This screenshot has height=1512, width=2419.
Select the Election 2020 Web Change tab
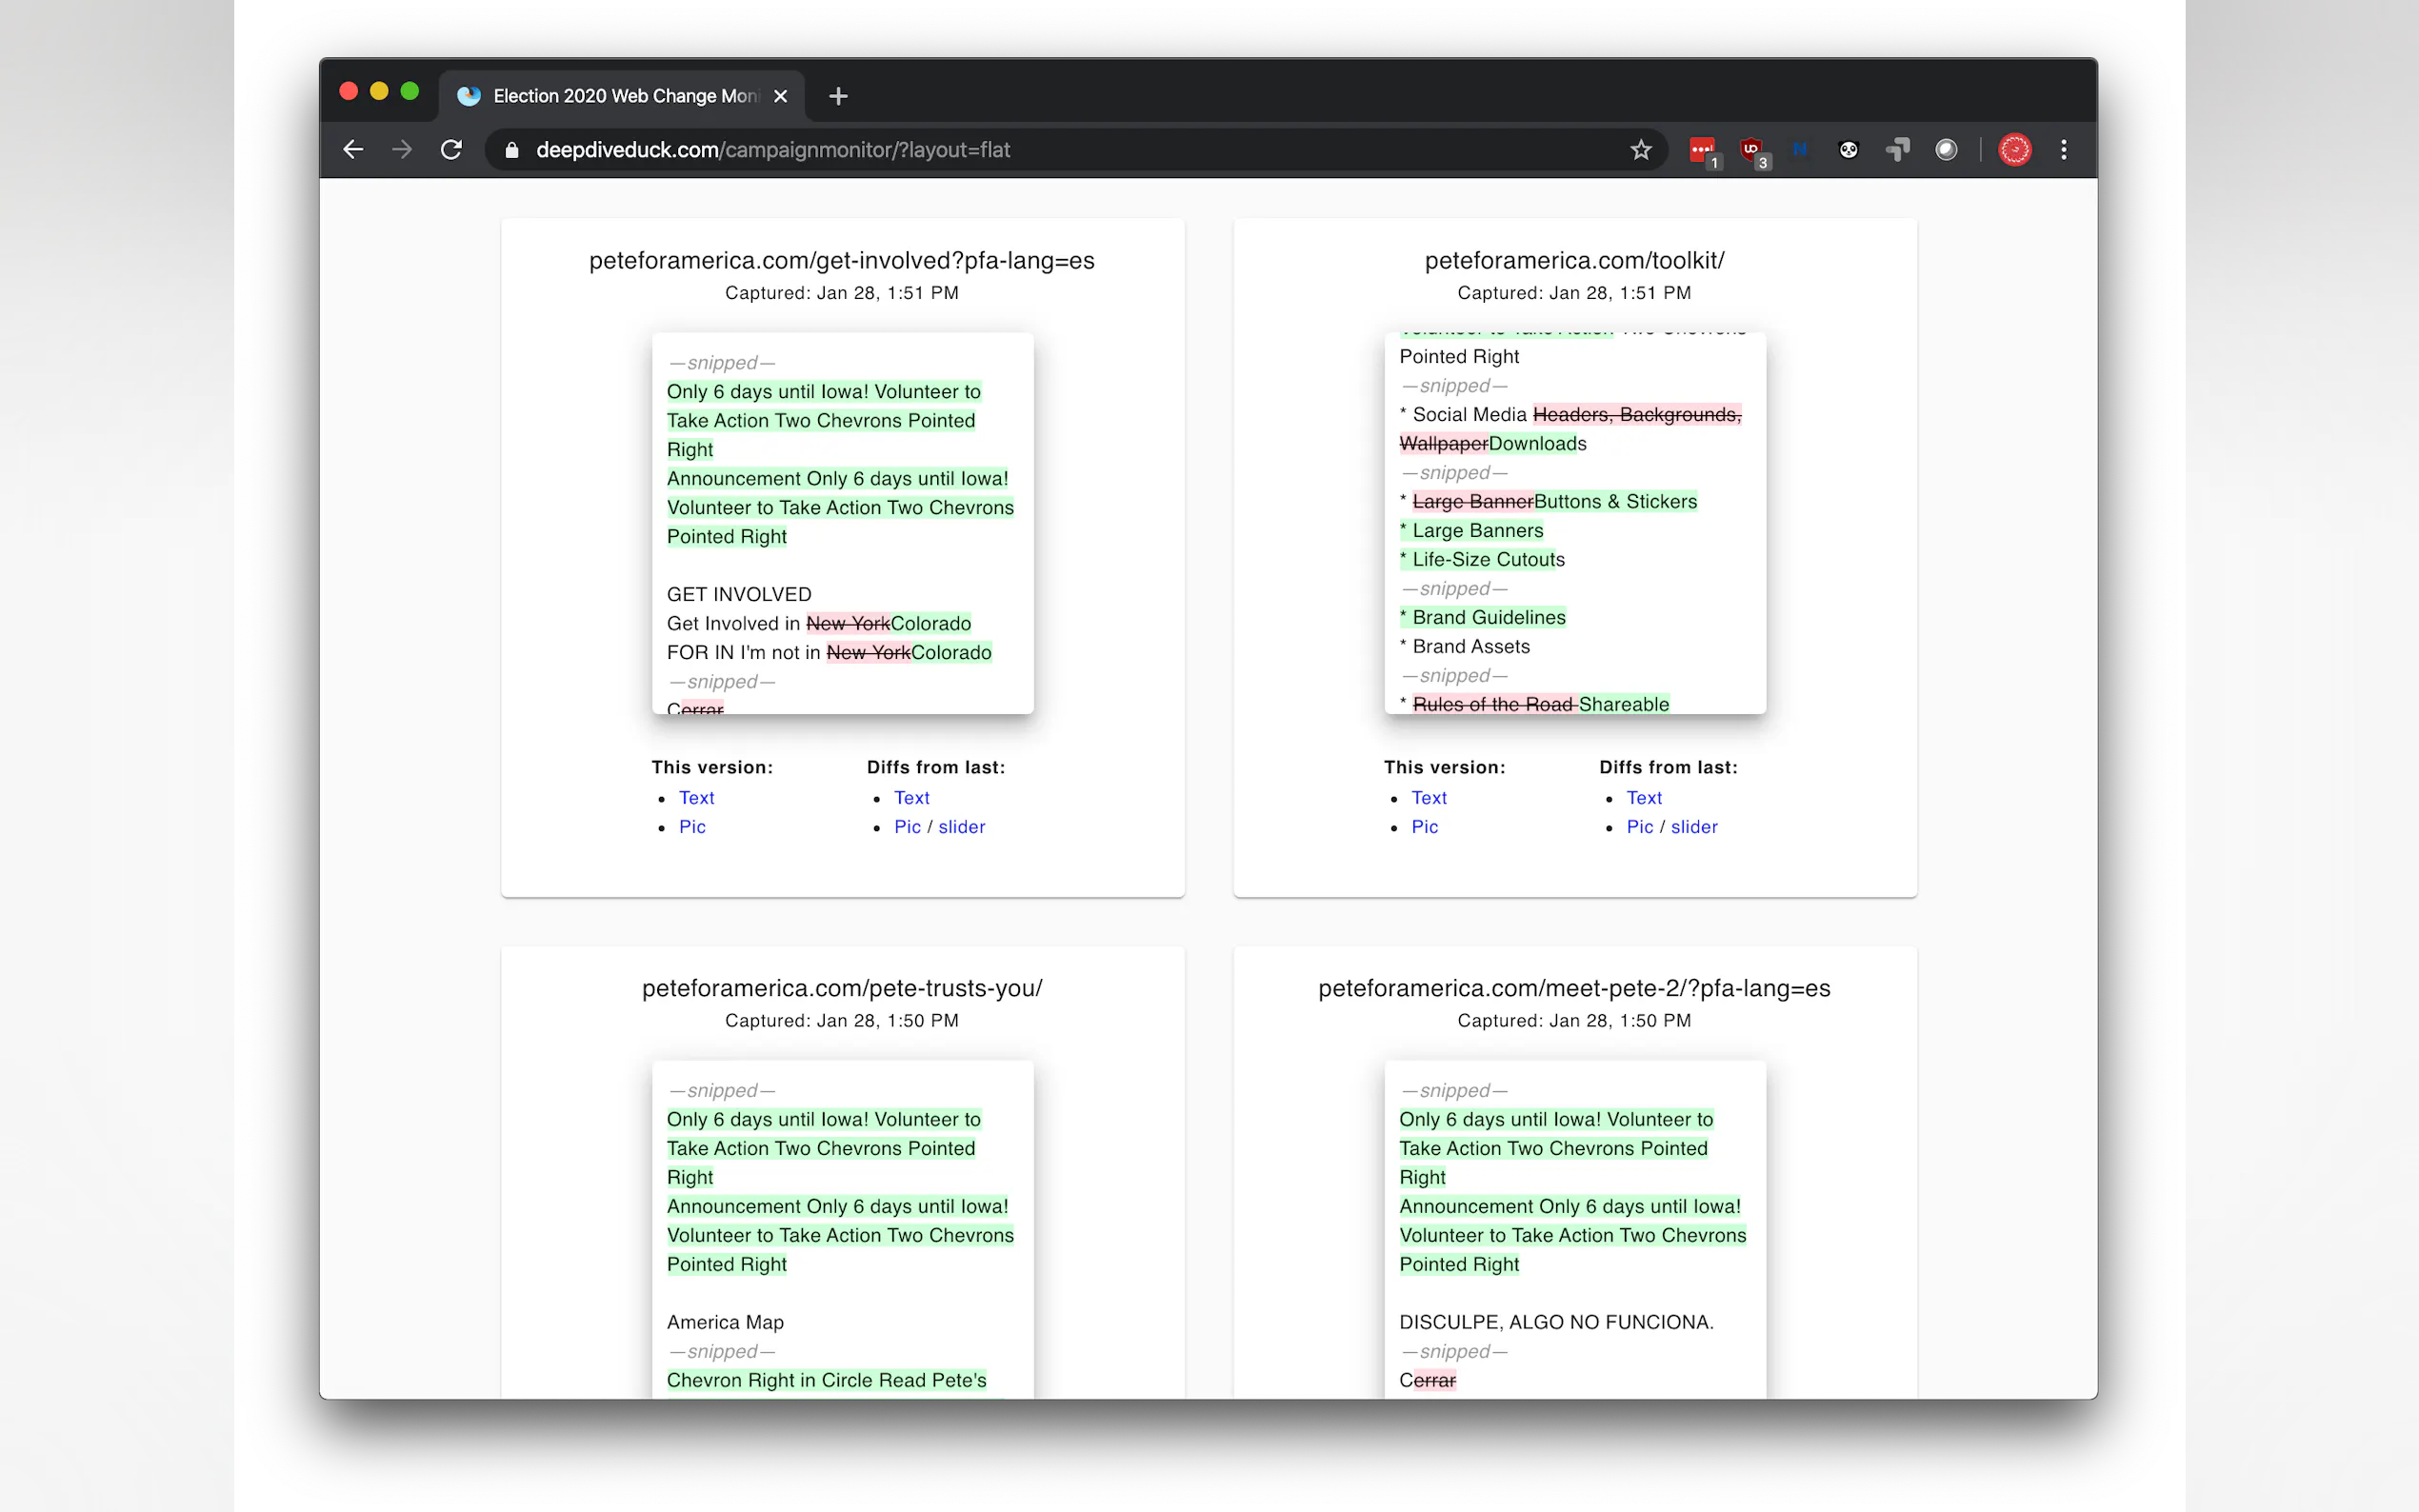(x=620, y=96)
